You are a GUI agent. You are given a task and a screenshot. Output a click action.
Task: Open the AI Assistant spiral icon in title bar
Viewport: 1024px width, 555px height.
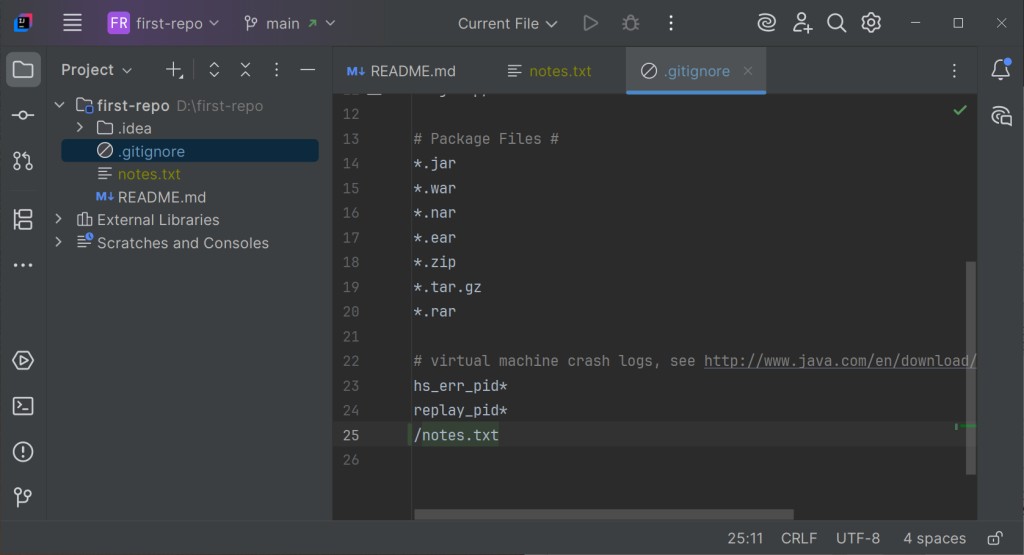(x=766, y=24)
